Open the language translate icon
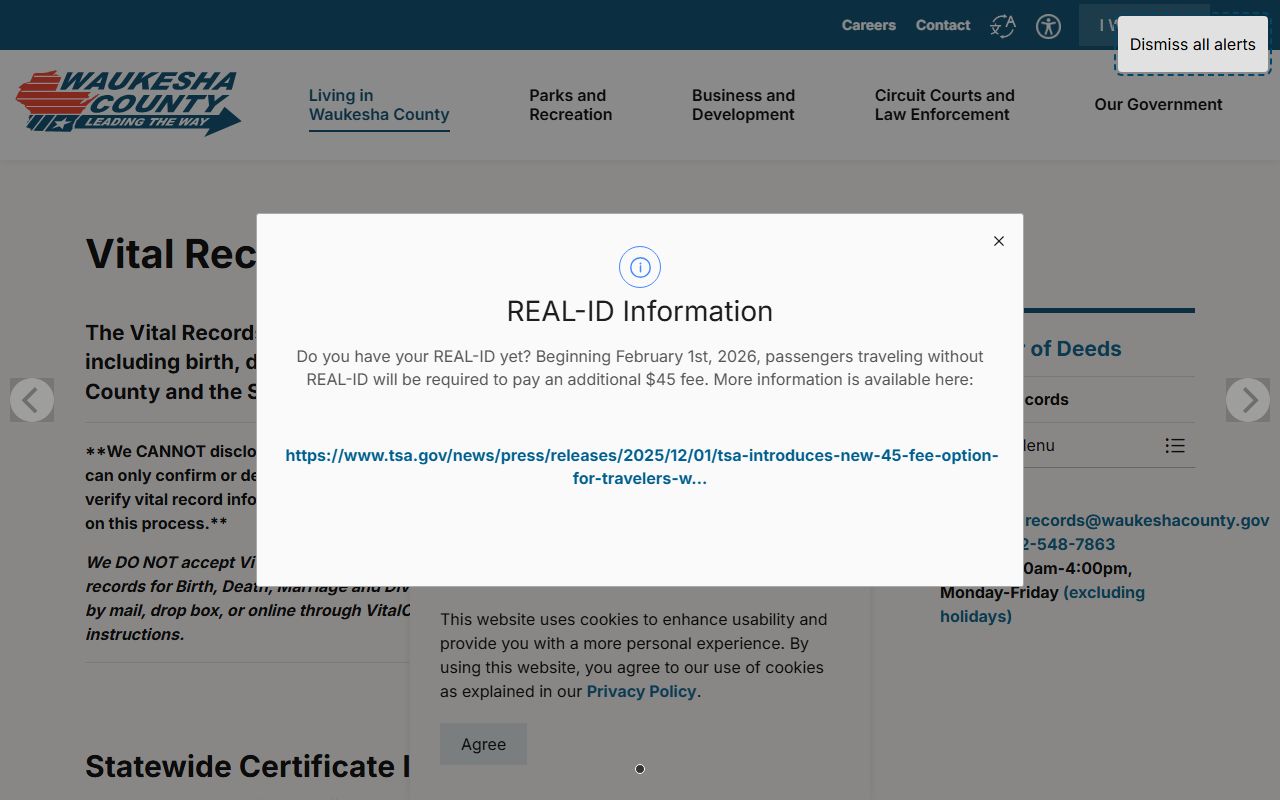Image resolution: width=1280 pixels, height=800 pixels. click(1002, 26)
